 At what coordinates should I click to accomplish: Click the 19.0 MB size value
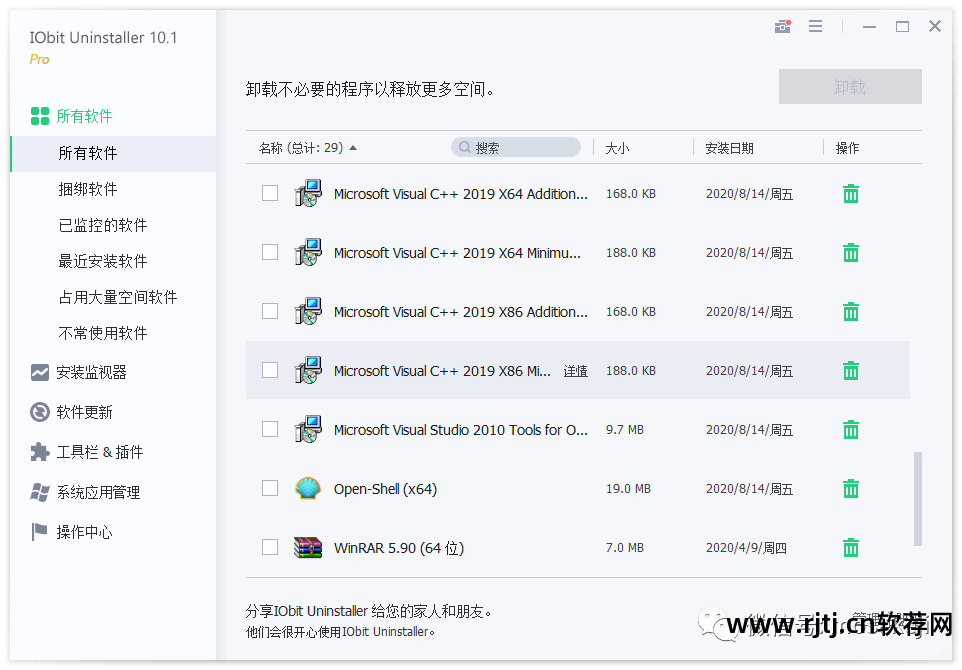(x=628, y=489)
